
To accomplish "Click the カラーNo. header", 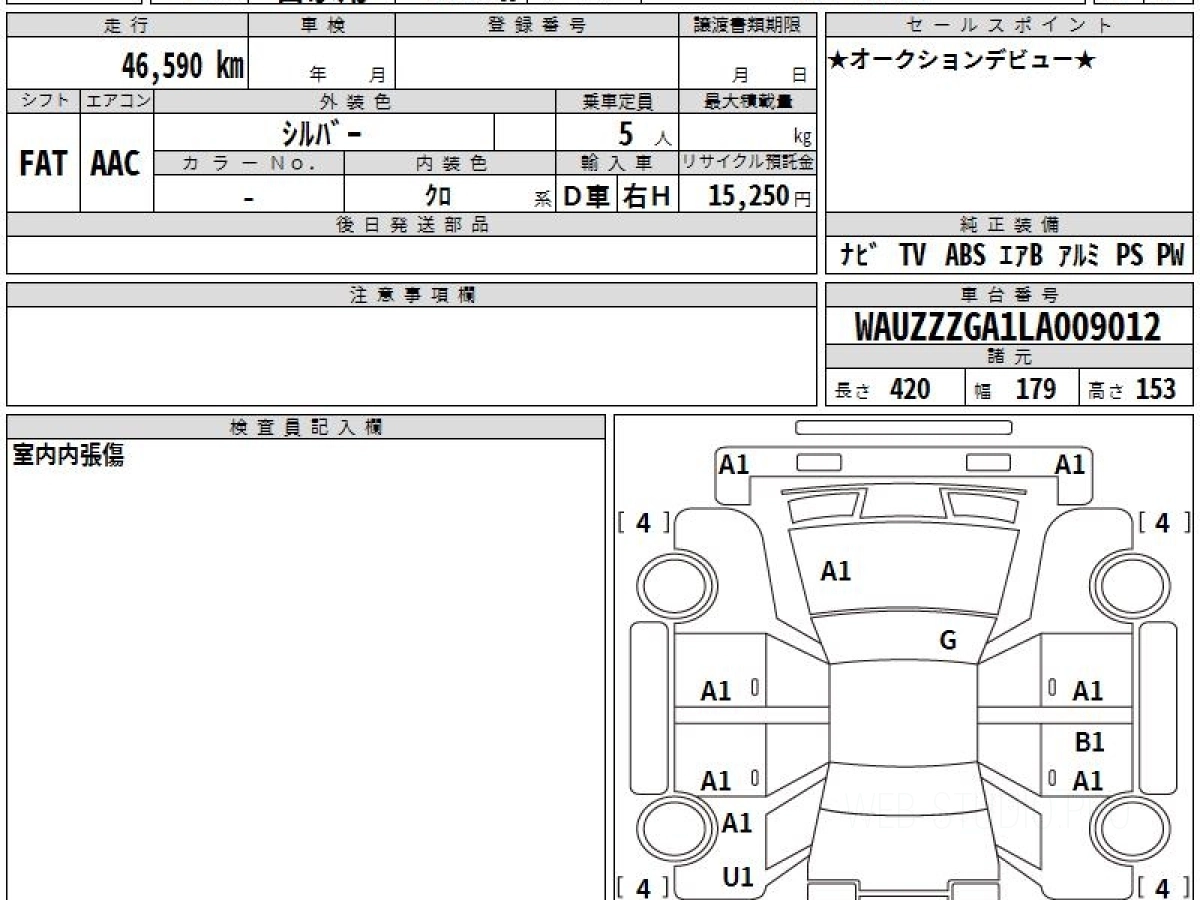I will pos(249,163).
